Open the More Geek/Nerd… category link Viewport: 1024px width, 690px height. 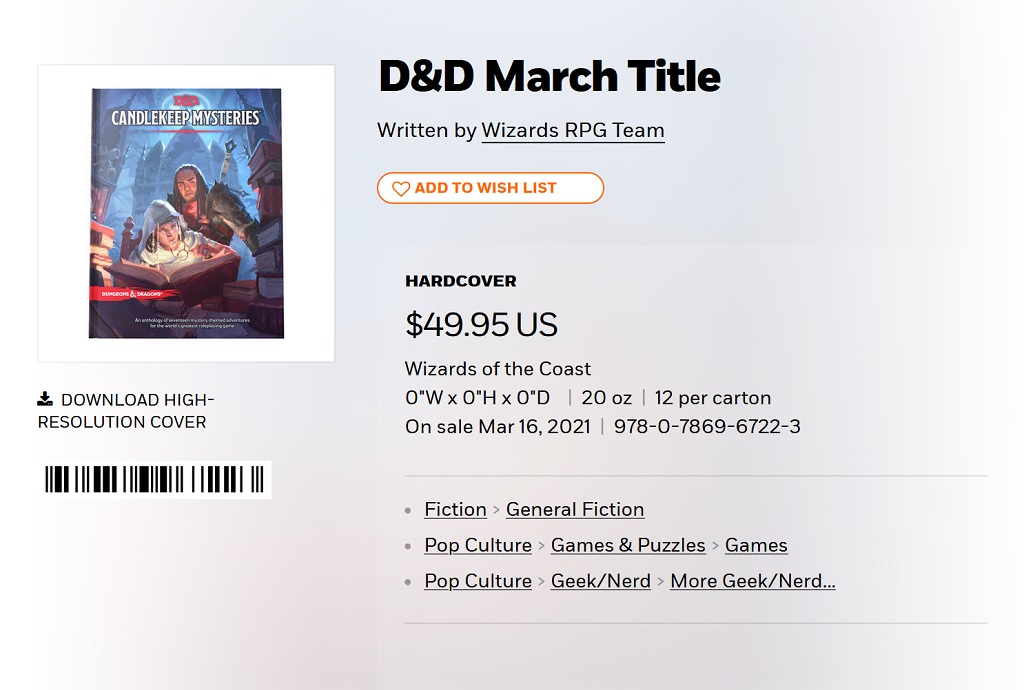[753, 581]
